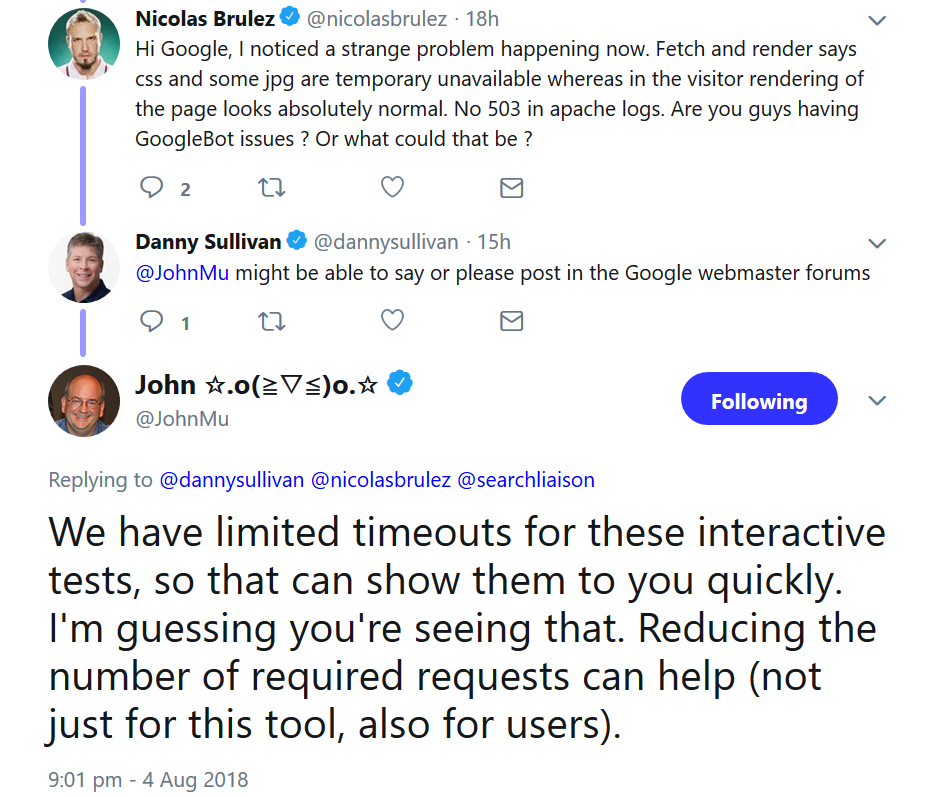
Task: Send Danny Sullivan's reply via Direct Message
Action: [x=511, y=320]
